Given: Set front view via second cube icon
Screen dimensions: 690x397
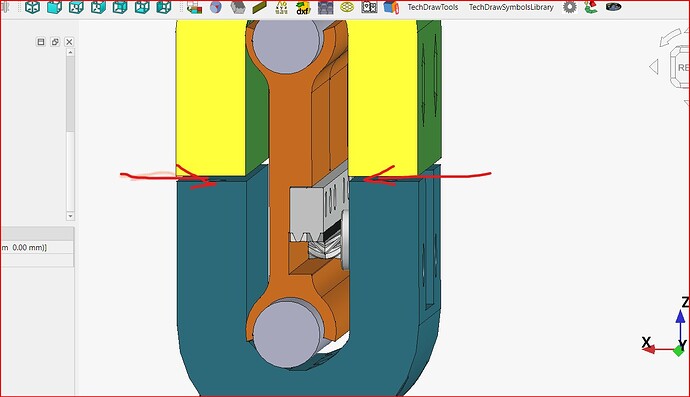Looking at the screenshot, I should pos(54,7).
